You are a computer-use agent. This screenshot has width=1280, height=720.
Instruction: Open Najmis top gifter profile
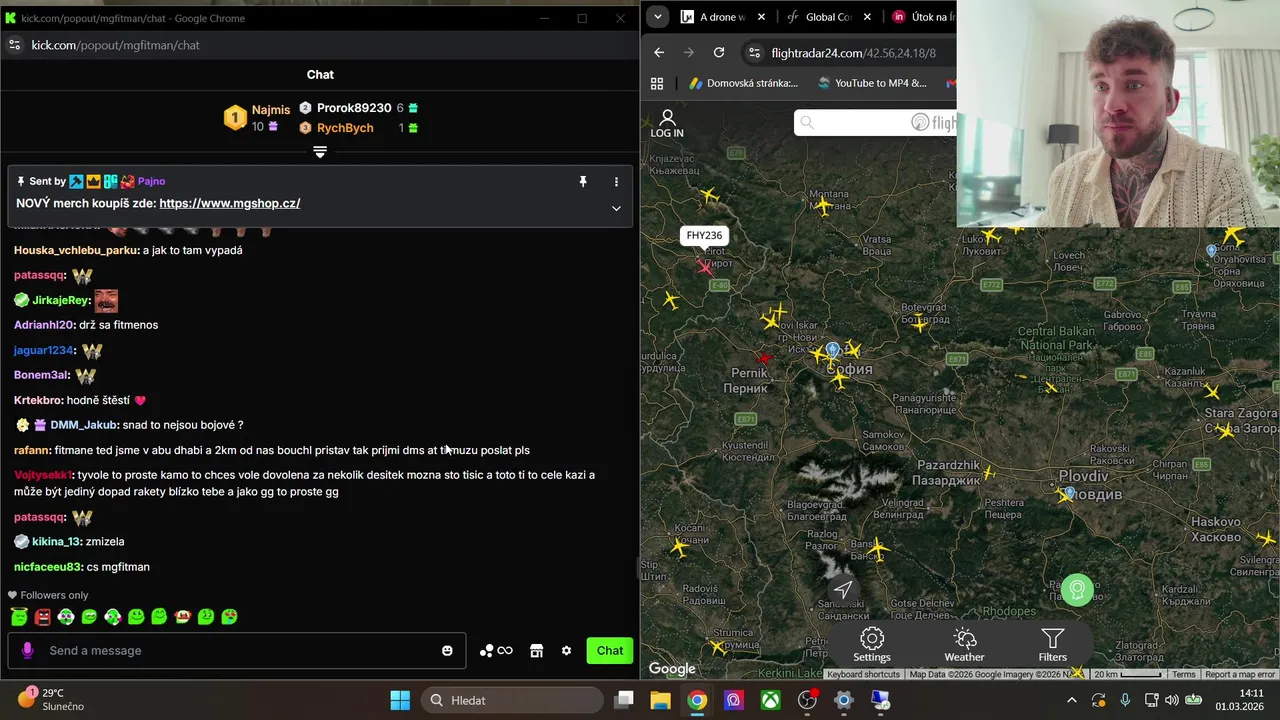tap(271, 110)
